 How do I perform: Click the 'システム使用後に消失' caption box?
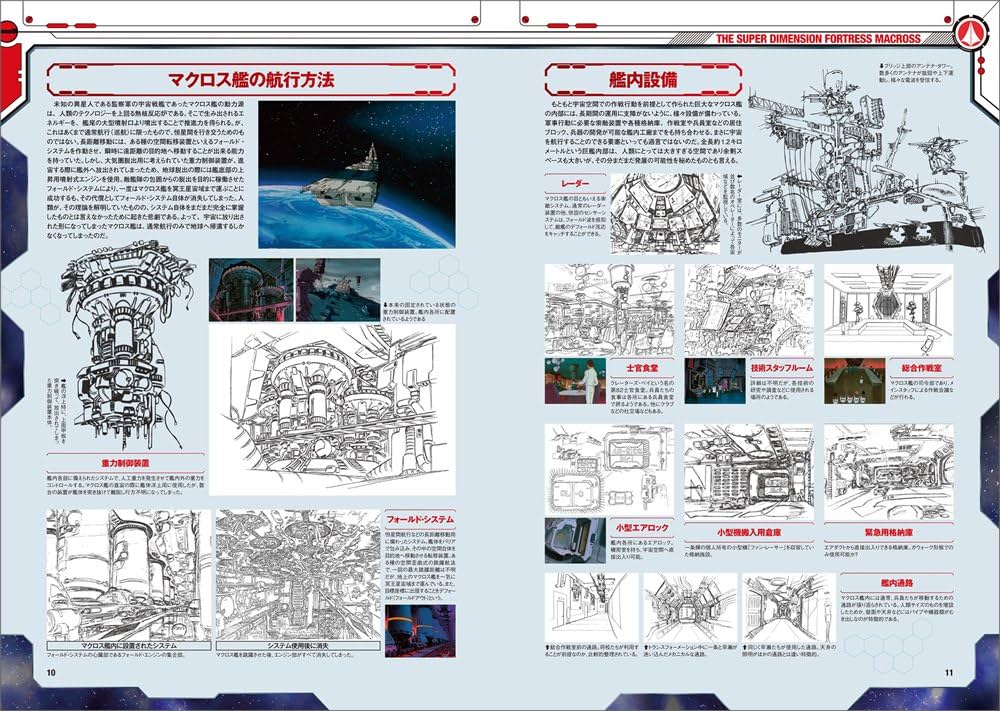pyautogui.click(x=297, y=645)
